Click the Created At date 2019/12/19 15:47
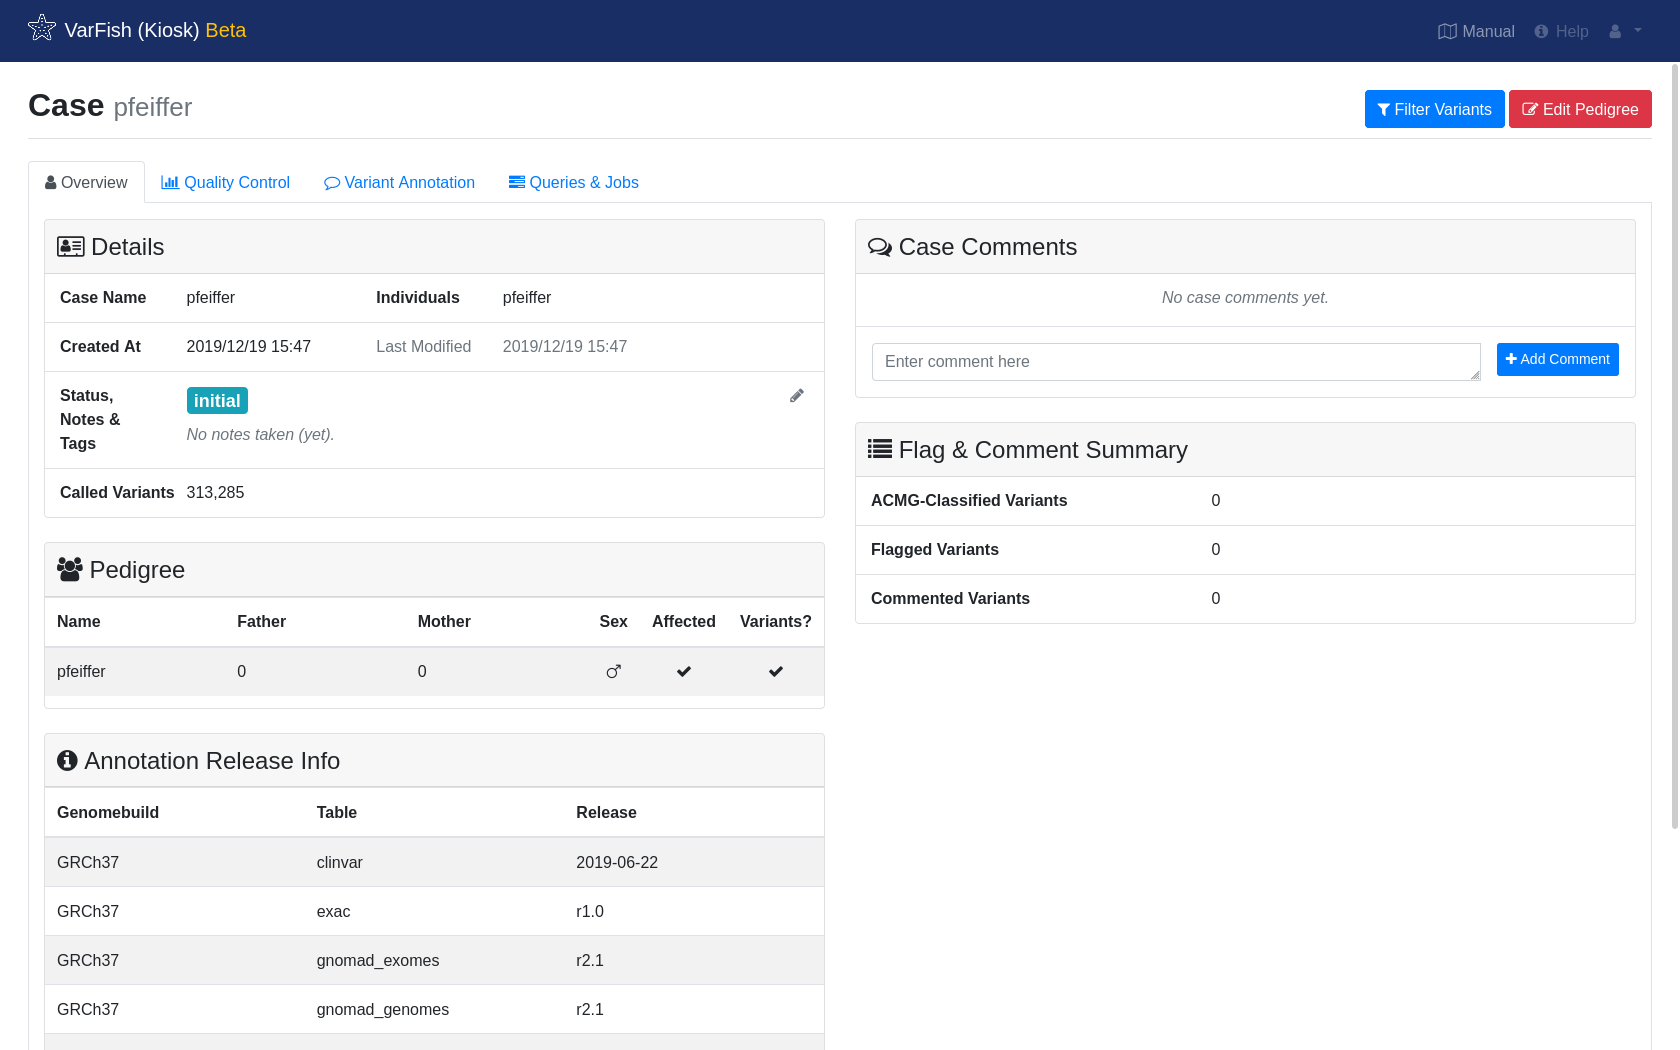1680x1050 pixels. coord(249,346)
